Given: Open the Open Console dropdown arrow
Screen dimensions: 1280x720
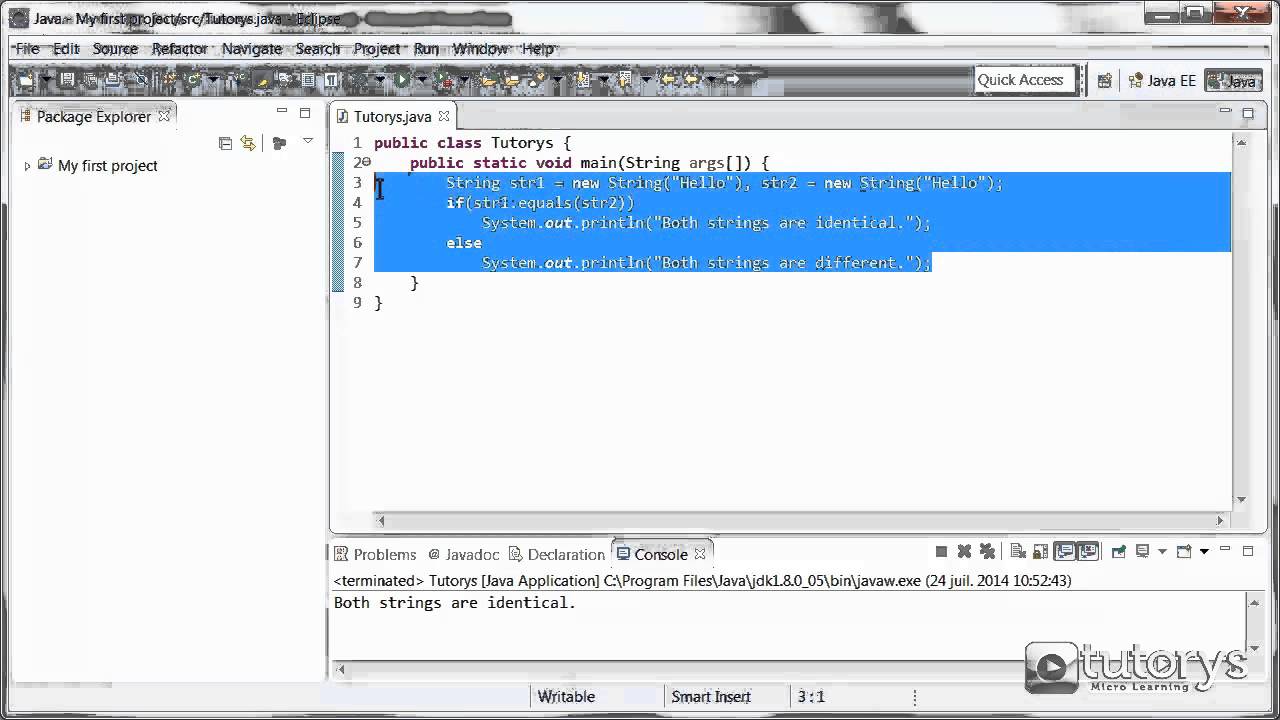Looking at the screenshot, I should click(x=1204, y=552).
